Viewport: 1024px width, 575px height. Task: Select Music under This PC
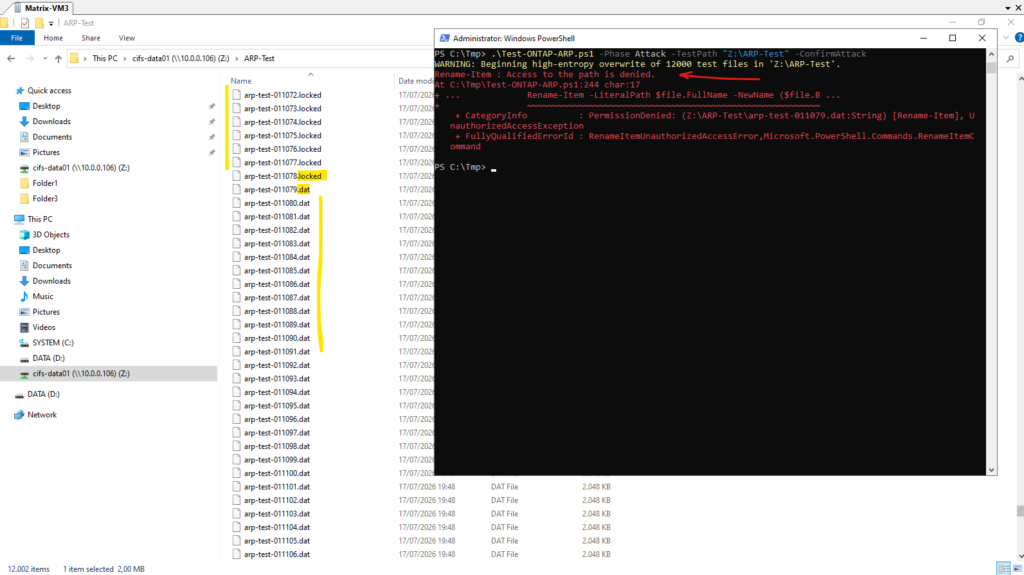42,296
